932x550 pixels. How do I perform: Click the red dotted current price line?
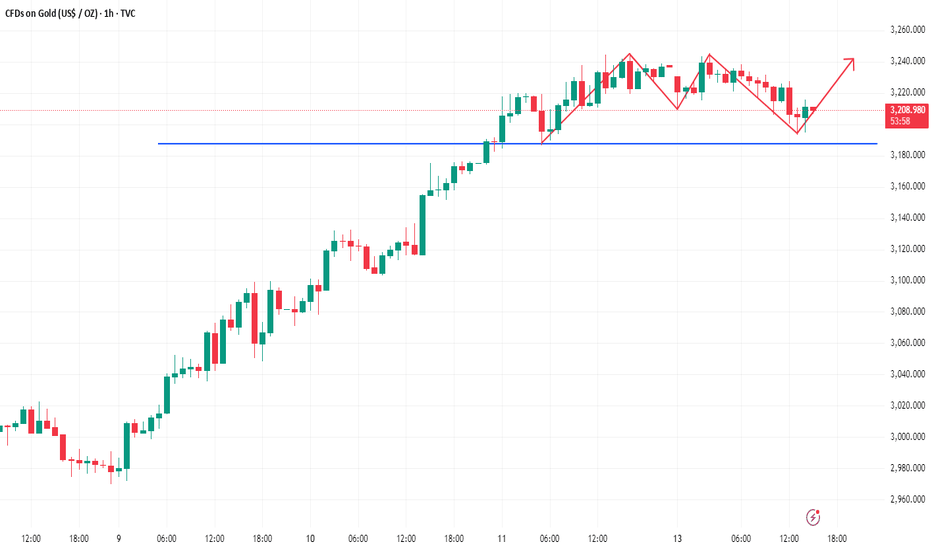pos(440,110)
